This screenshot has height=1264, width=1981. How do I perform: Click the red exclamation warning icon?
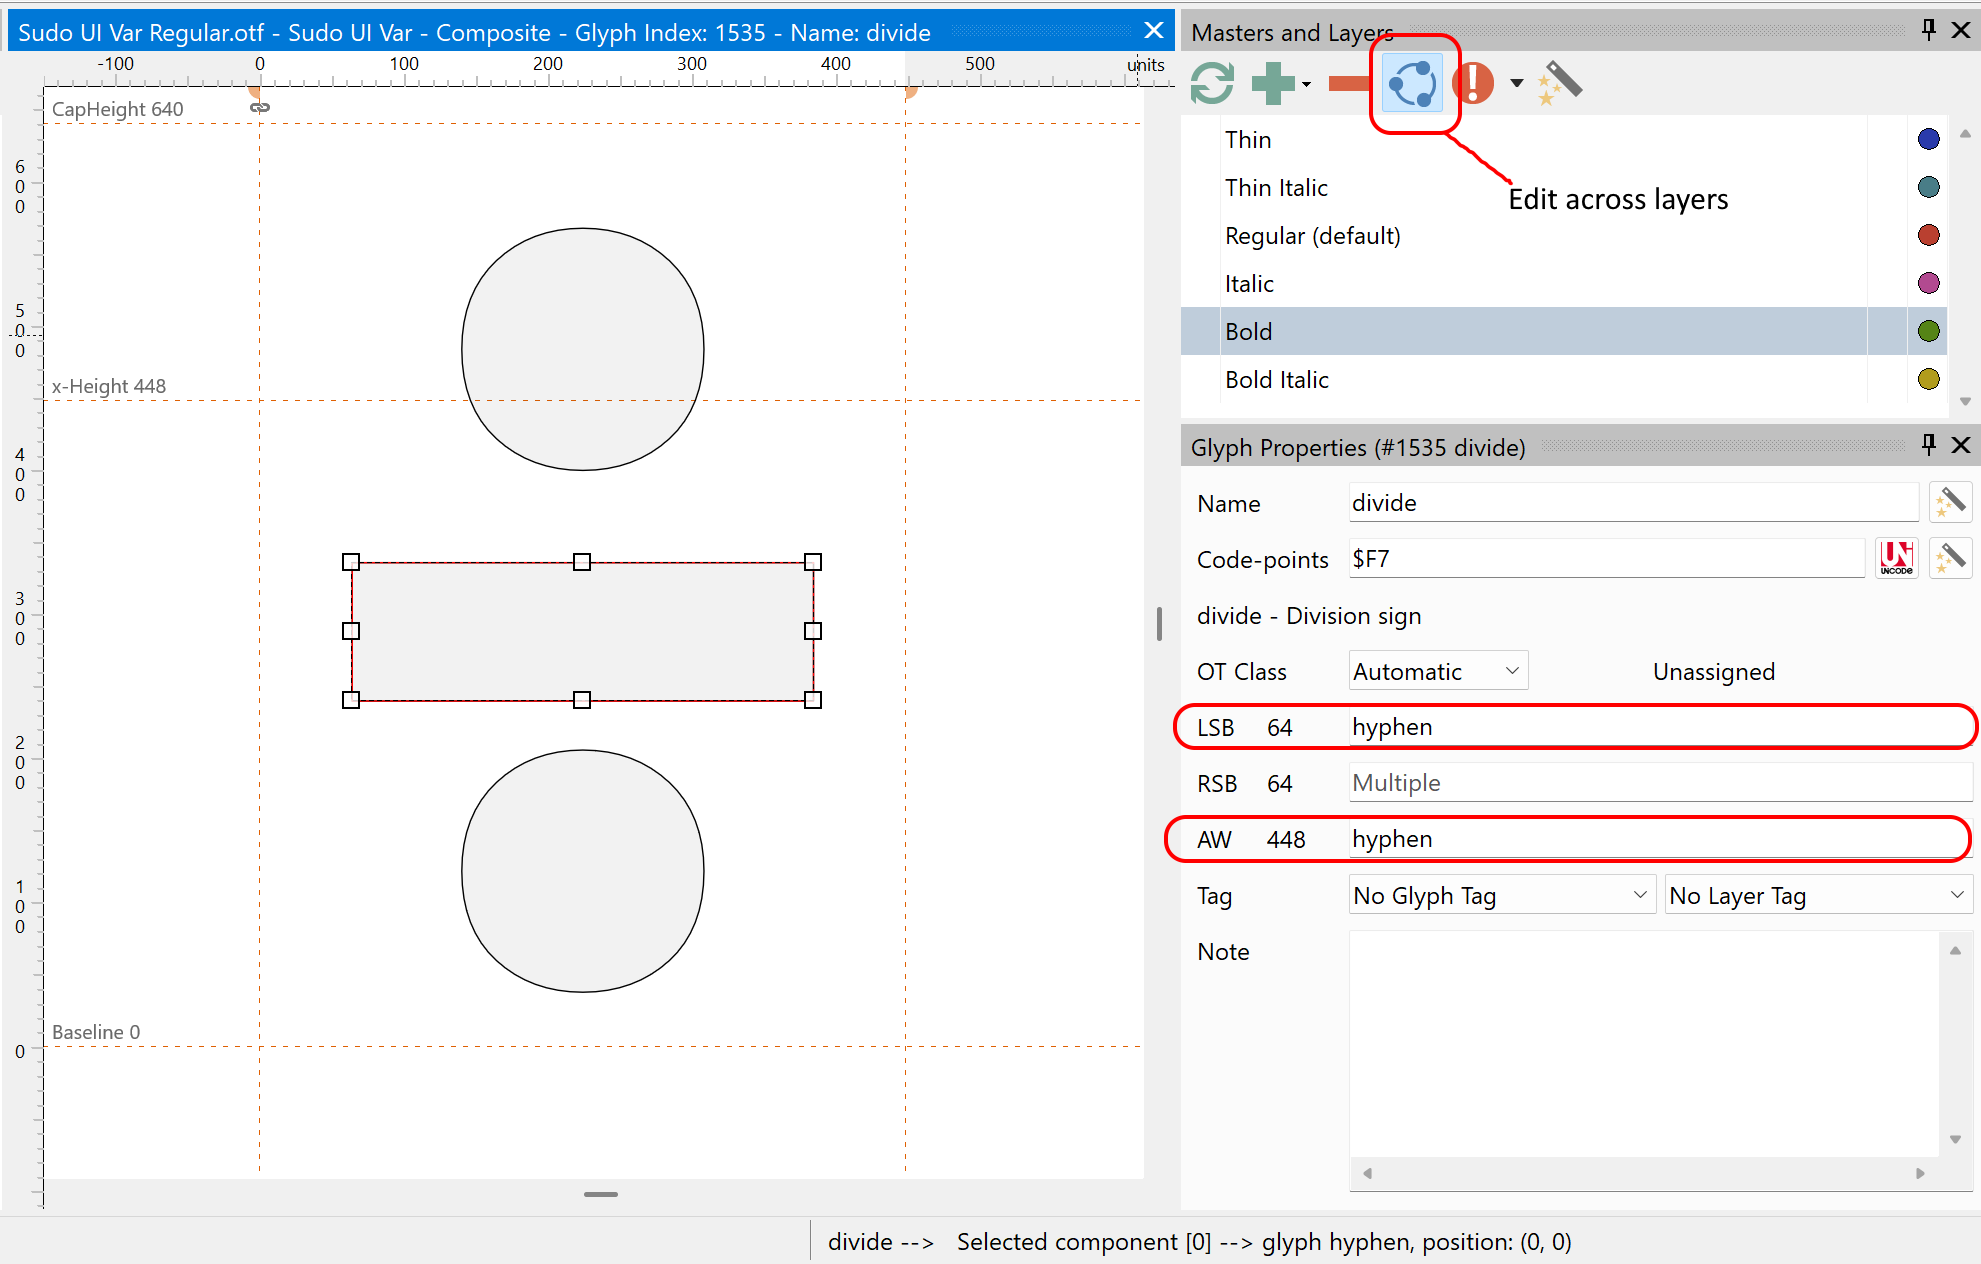[1473, 83]
